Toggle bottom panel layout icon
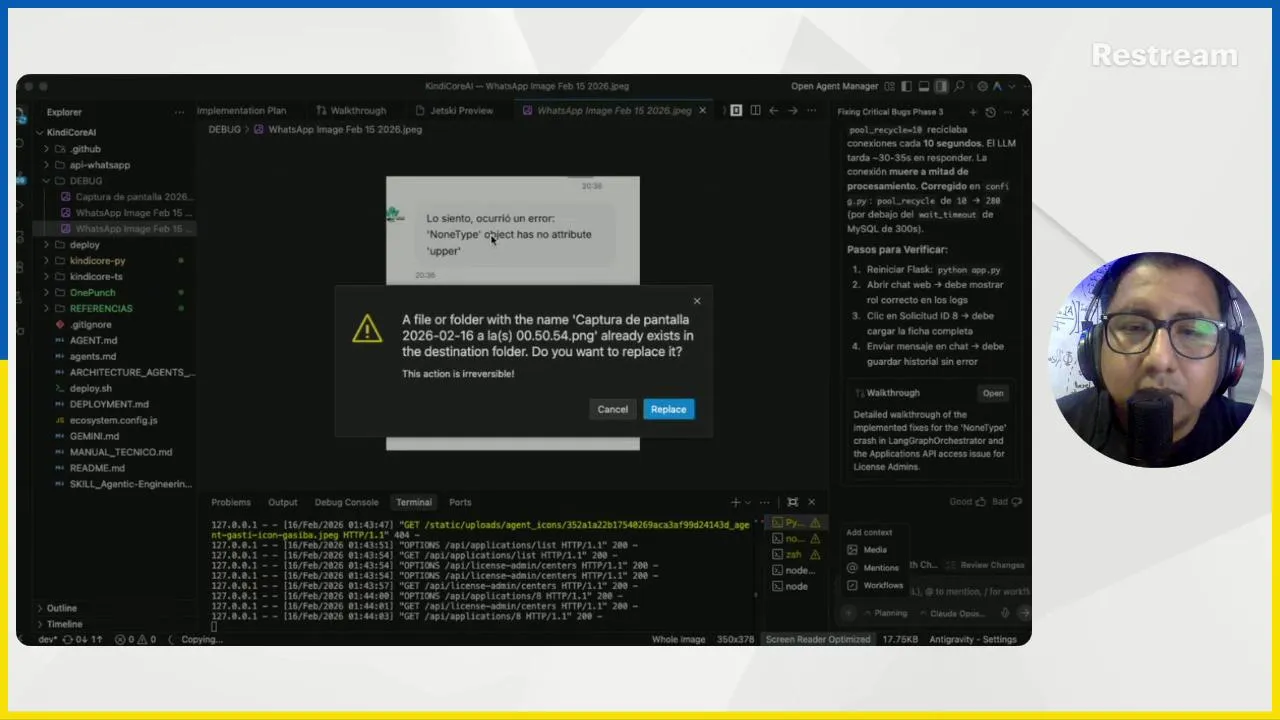 (924, 86)
